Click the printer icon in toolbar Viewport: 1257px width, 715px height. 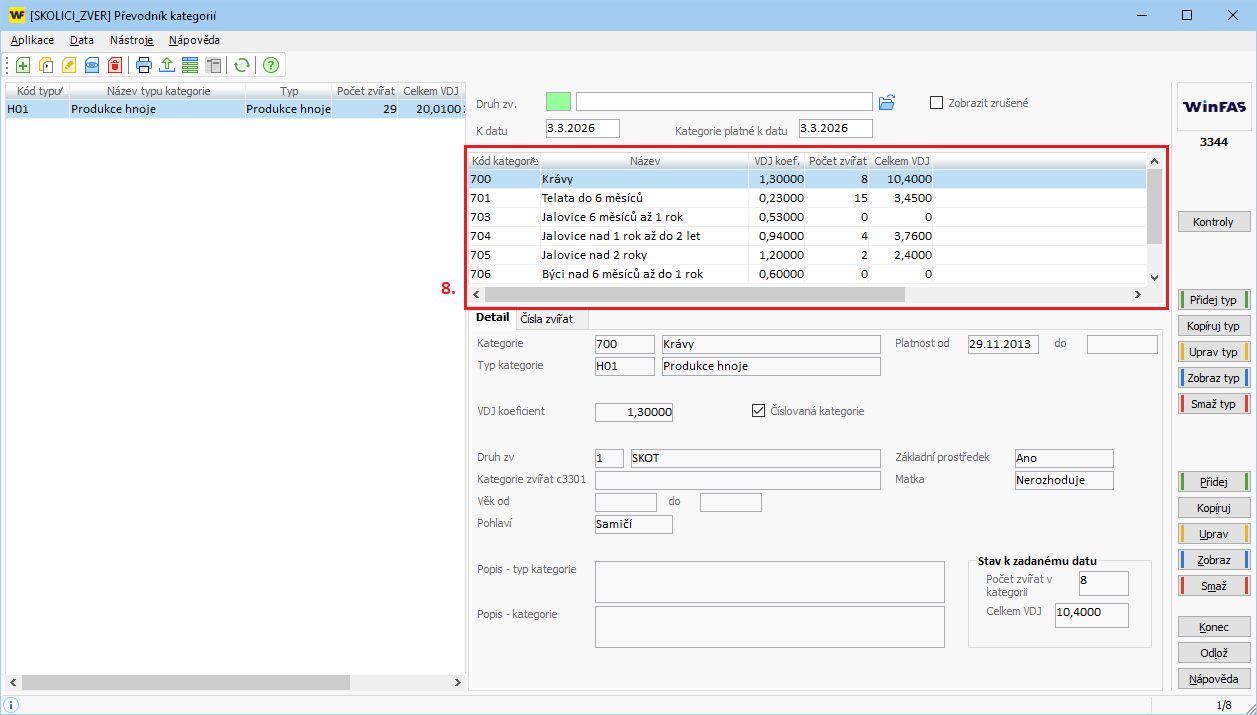(144, 66)
